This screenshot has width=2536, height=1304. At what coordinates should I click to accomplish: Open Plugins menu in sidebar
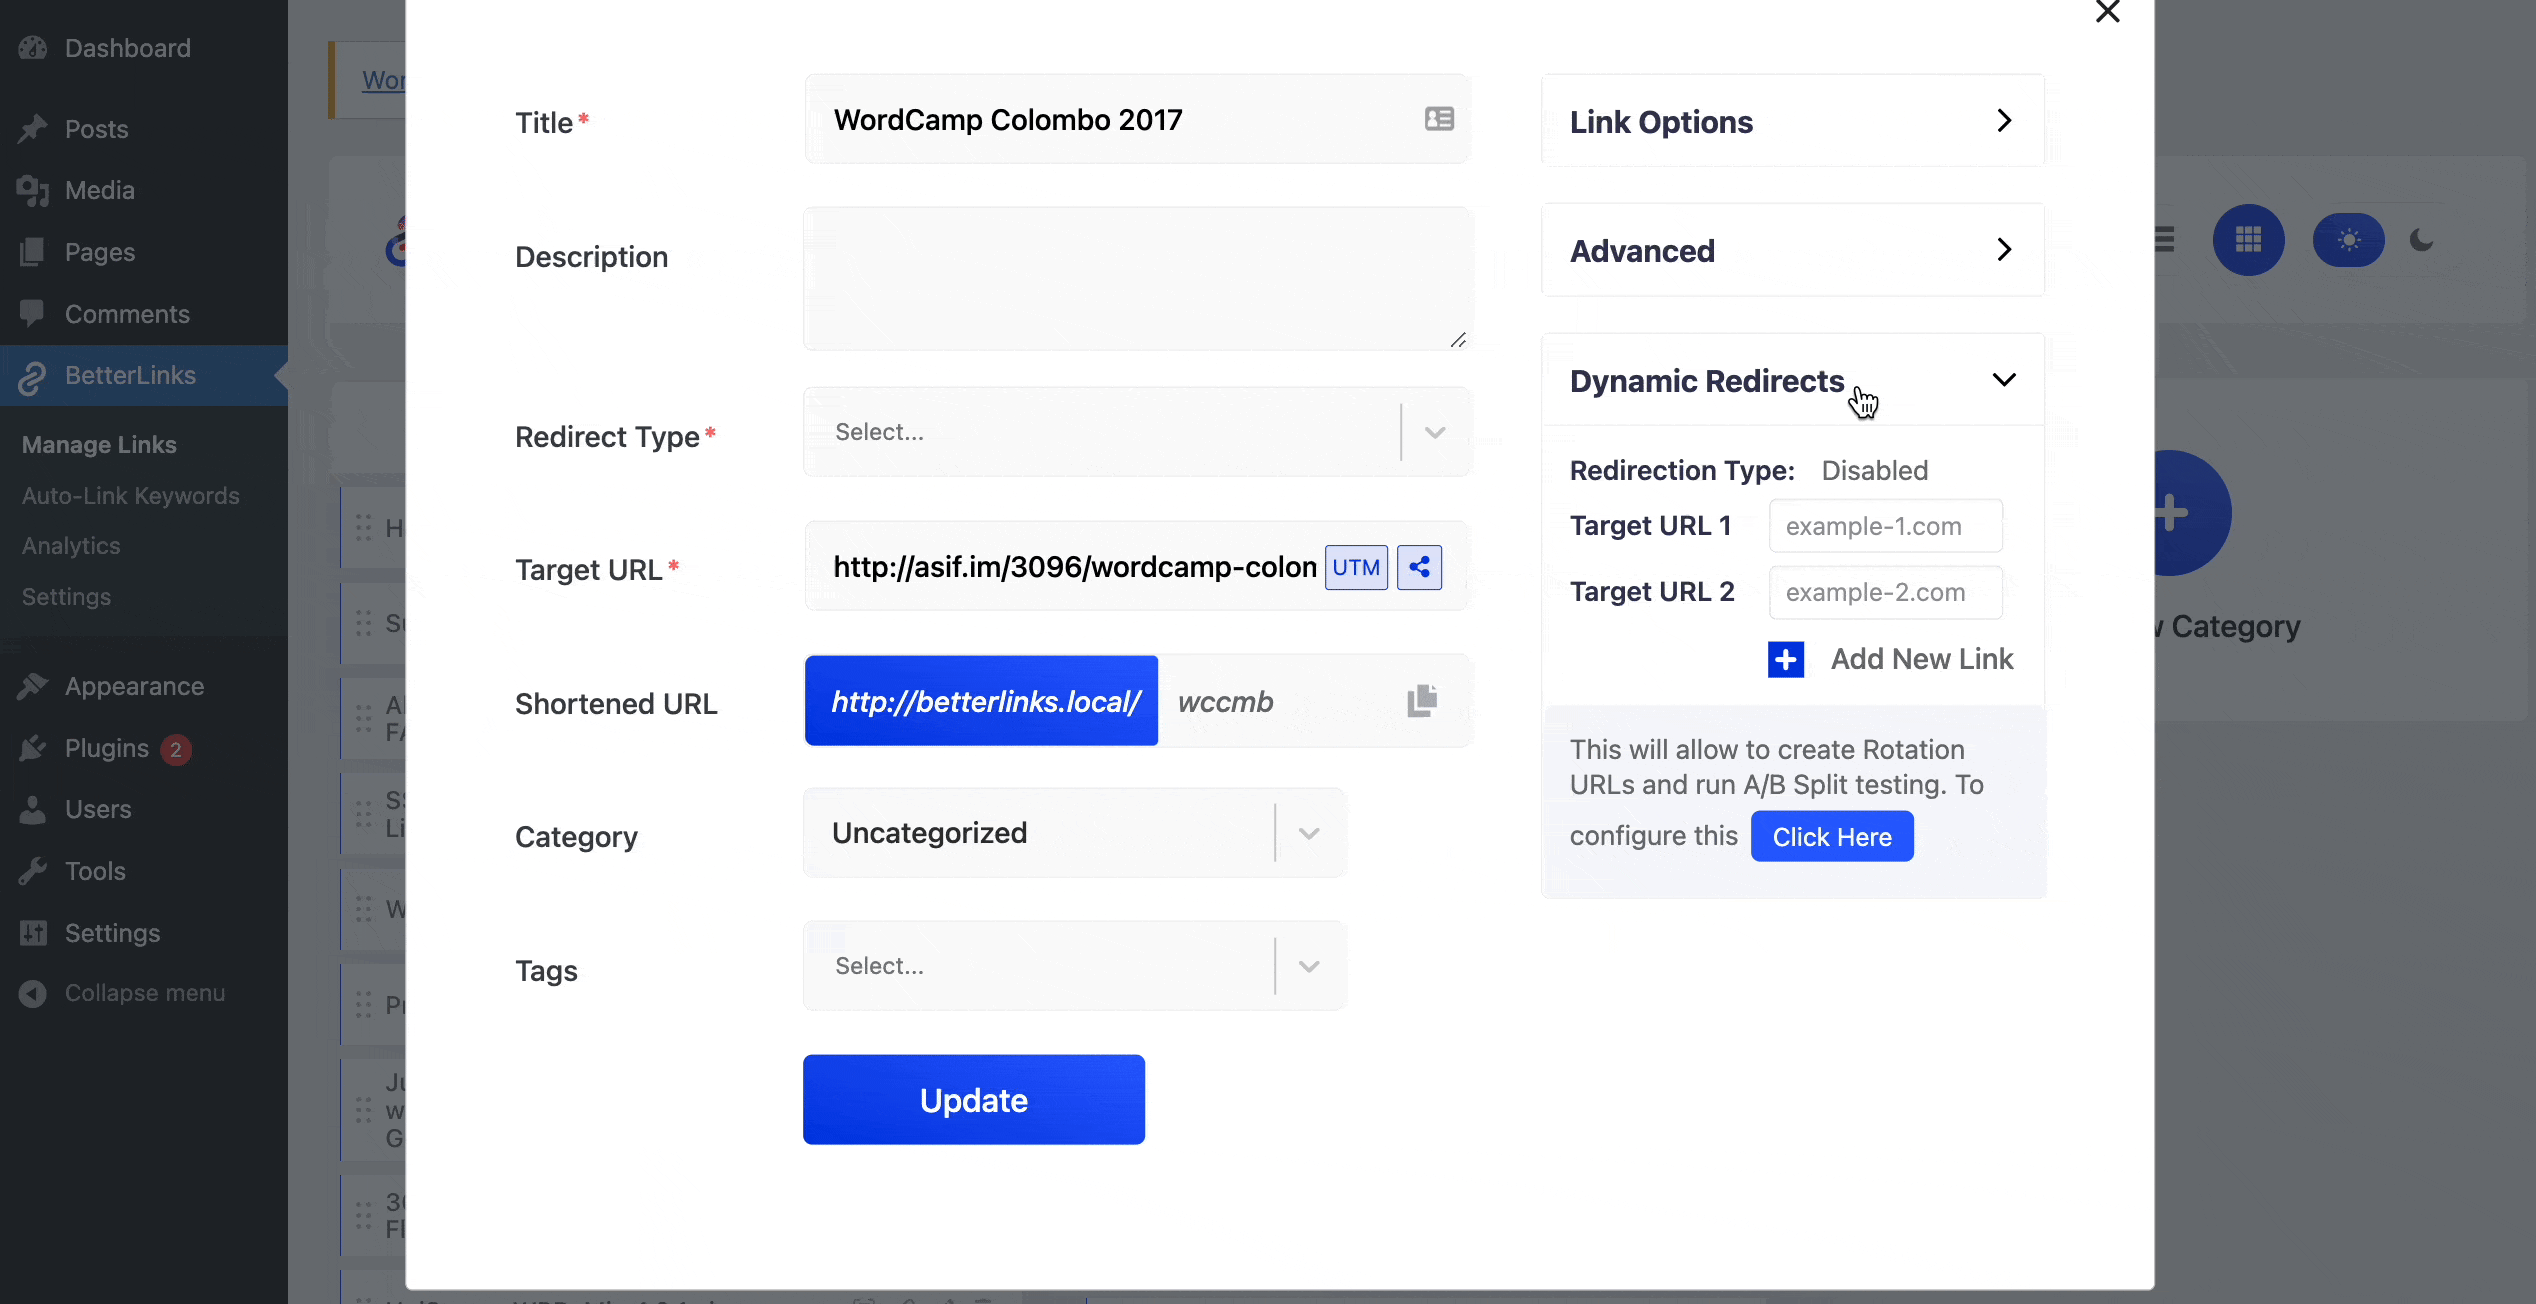tap(106, 748)
